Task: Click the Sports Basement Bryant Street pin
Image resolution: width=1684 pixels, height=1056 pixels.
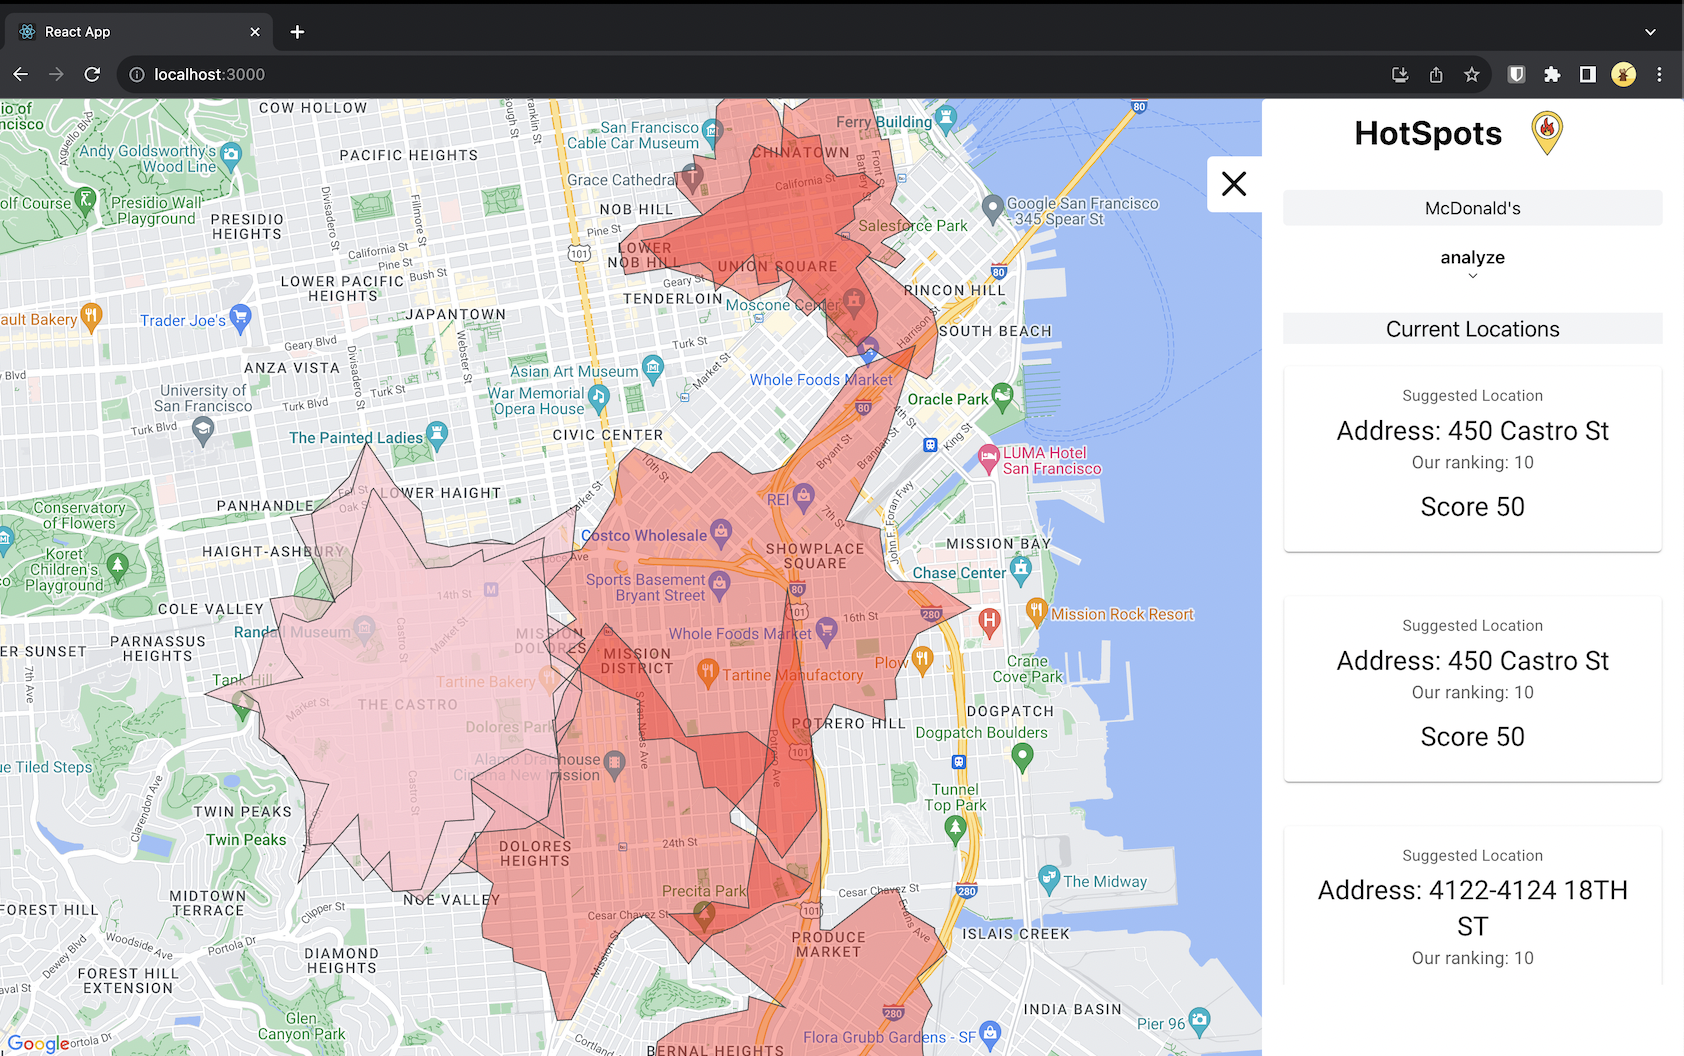Action: pyautogui.click(x=718, y=583)
